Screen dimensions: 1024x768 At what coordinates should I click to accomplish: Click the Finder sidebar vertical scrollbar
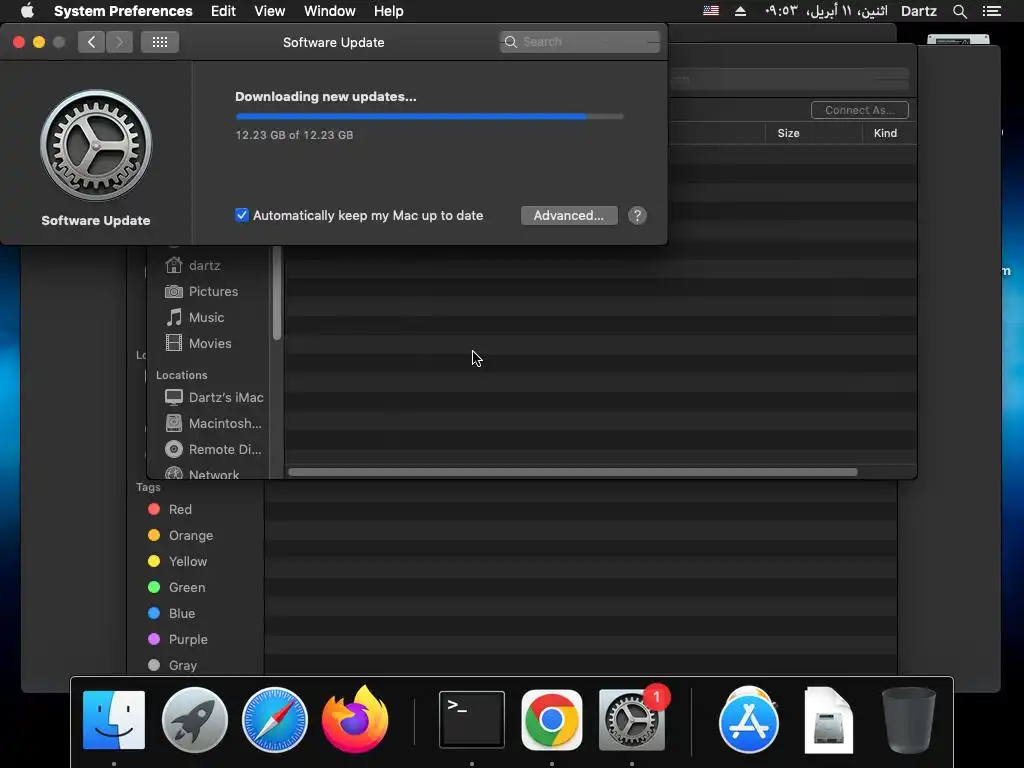277,293
